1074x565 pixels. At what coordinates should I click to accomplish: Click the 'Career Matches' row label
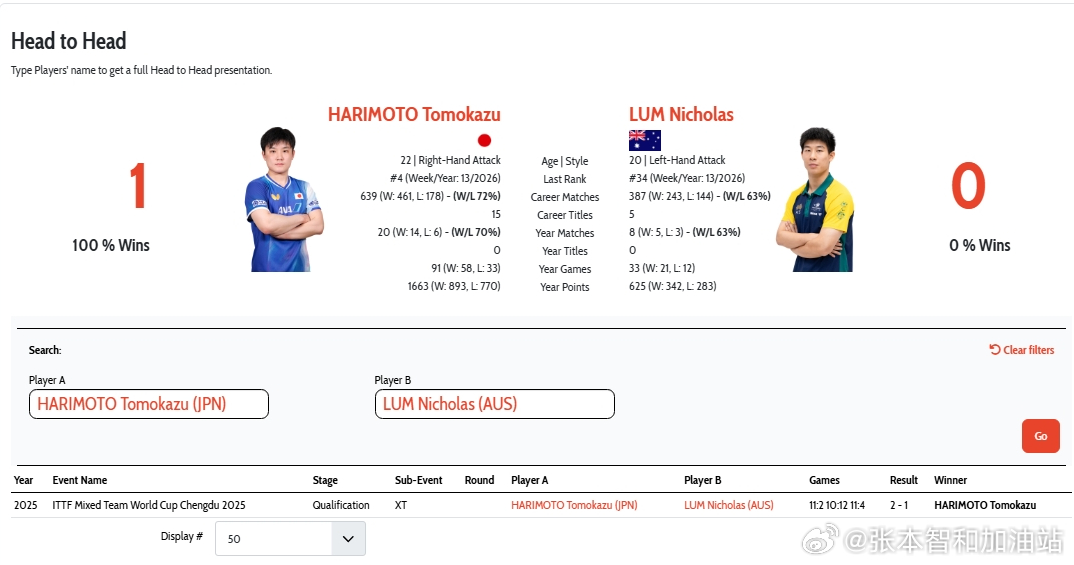click(x=564, y=197)
